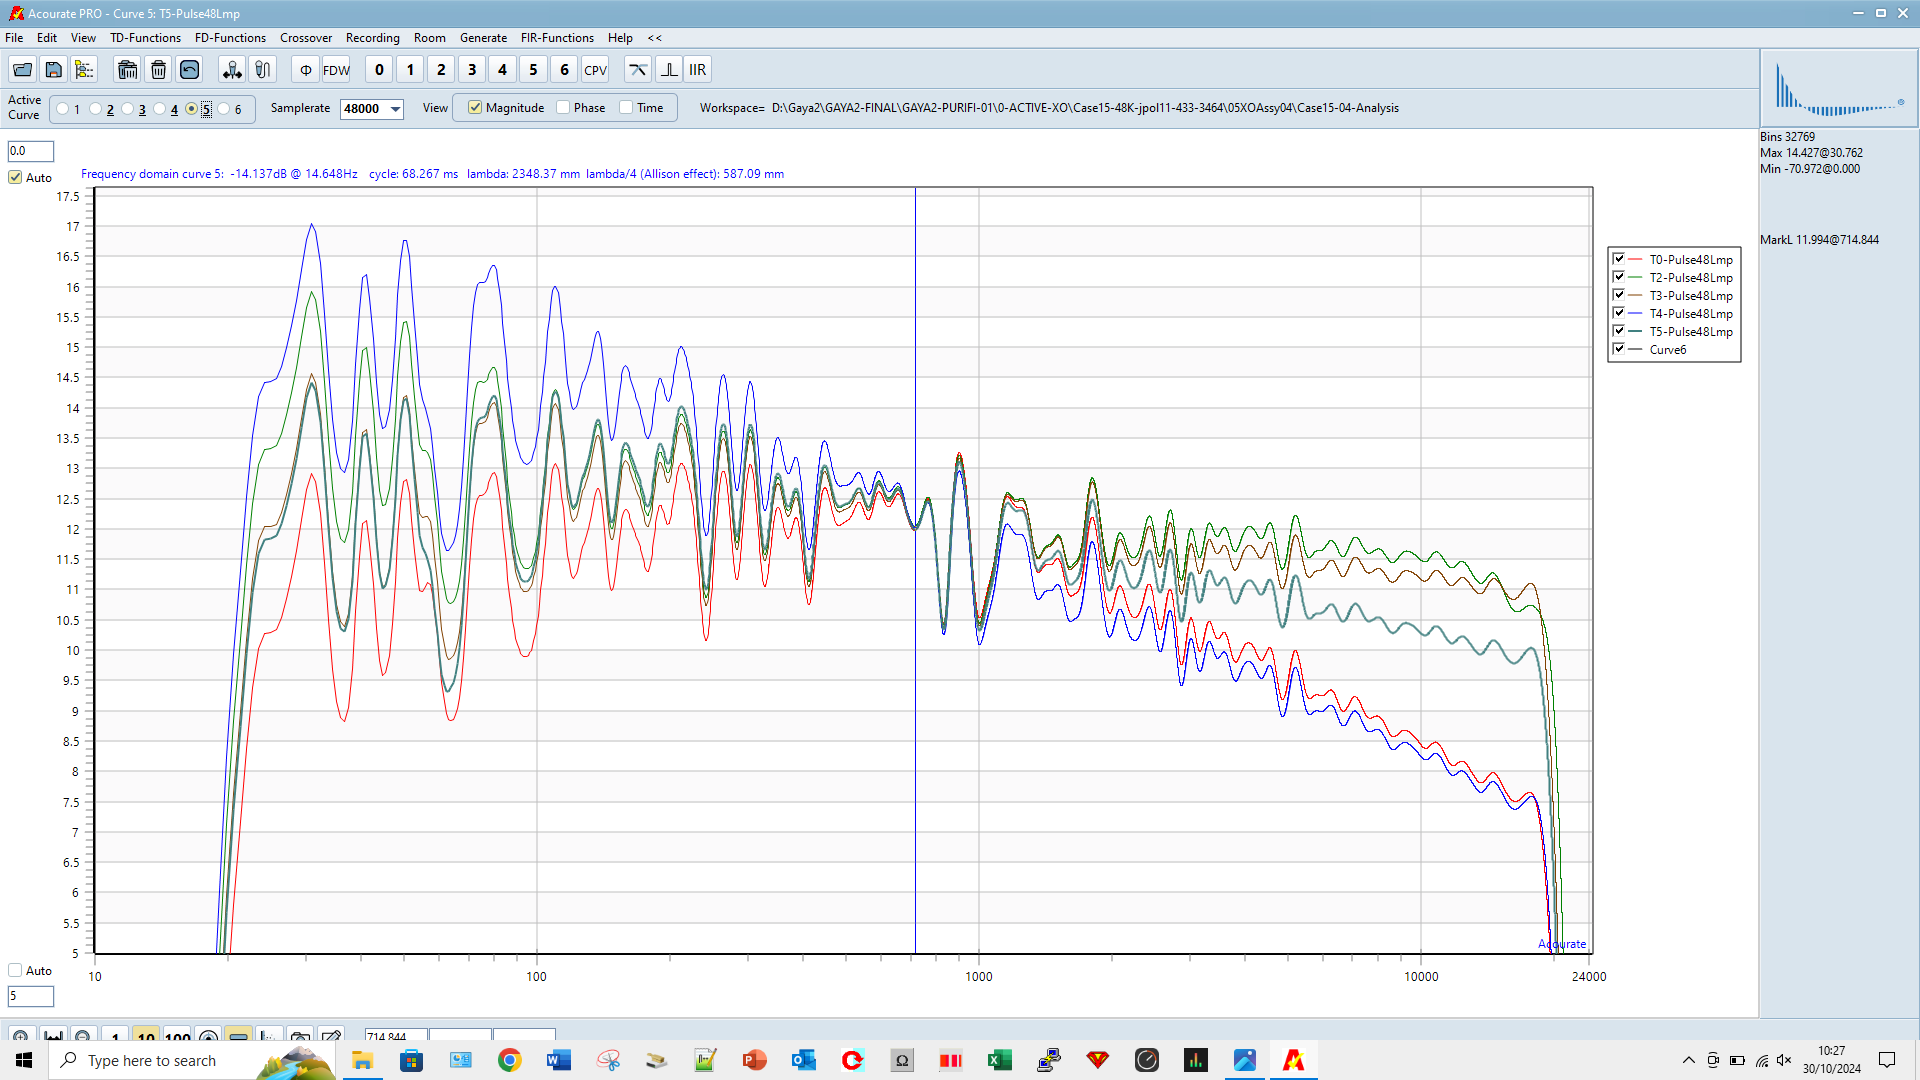Open the IIR toolbar function

point(698,70)
